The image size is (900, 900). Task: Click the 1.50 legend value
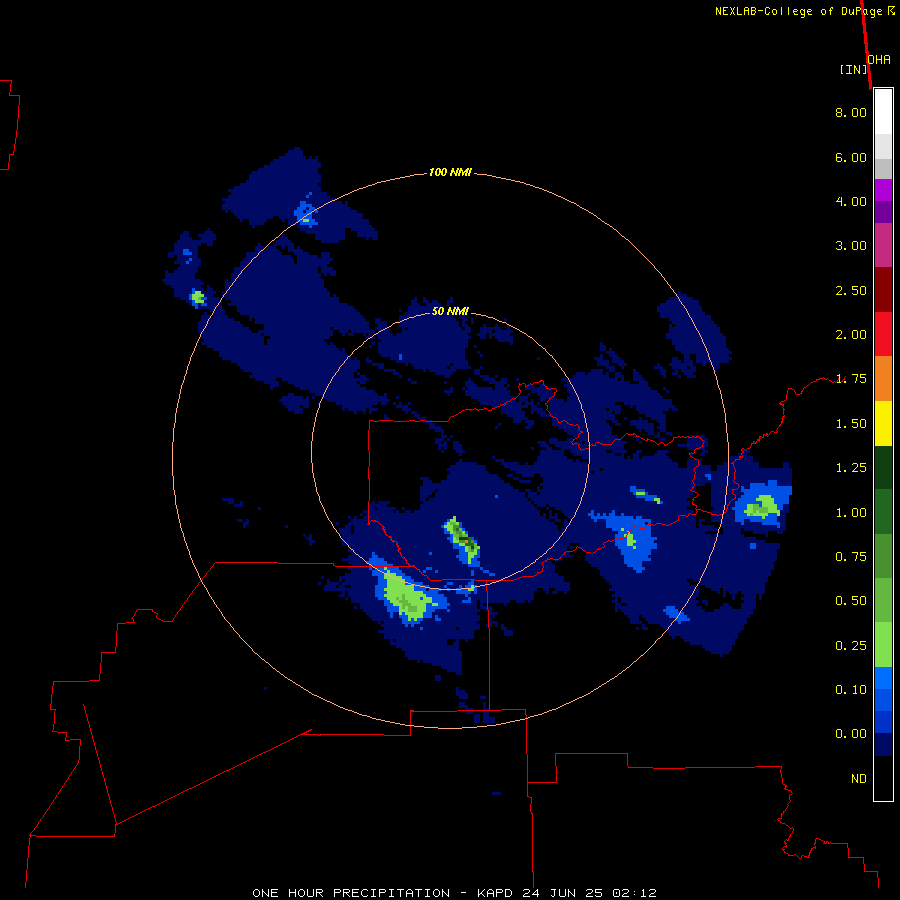tap(851, 424)
